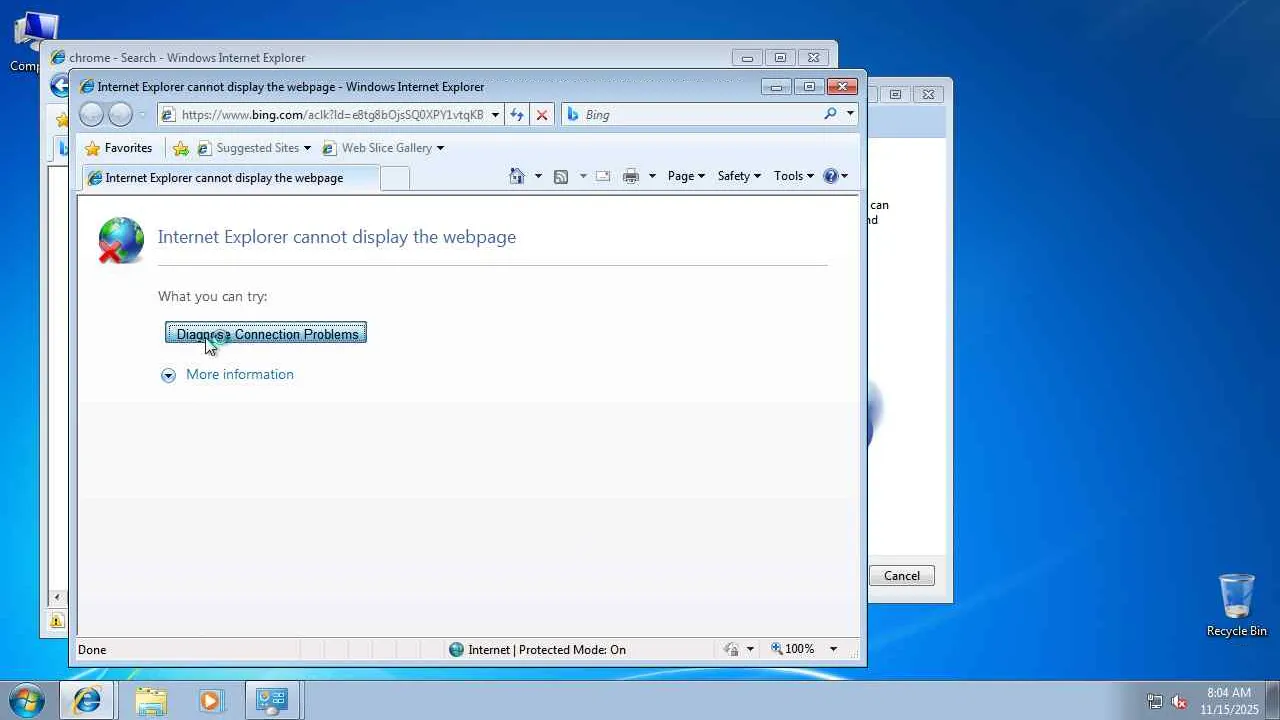
Task: Click the zoom magnifier icon in status bar
Action: pyautogui.click(x=776, y=649)
